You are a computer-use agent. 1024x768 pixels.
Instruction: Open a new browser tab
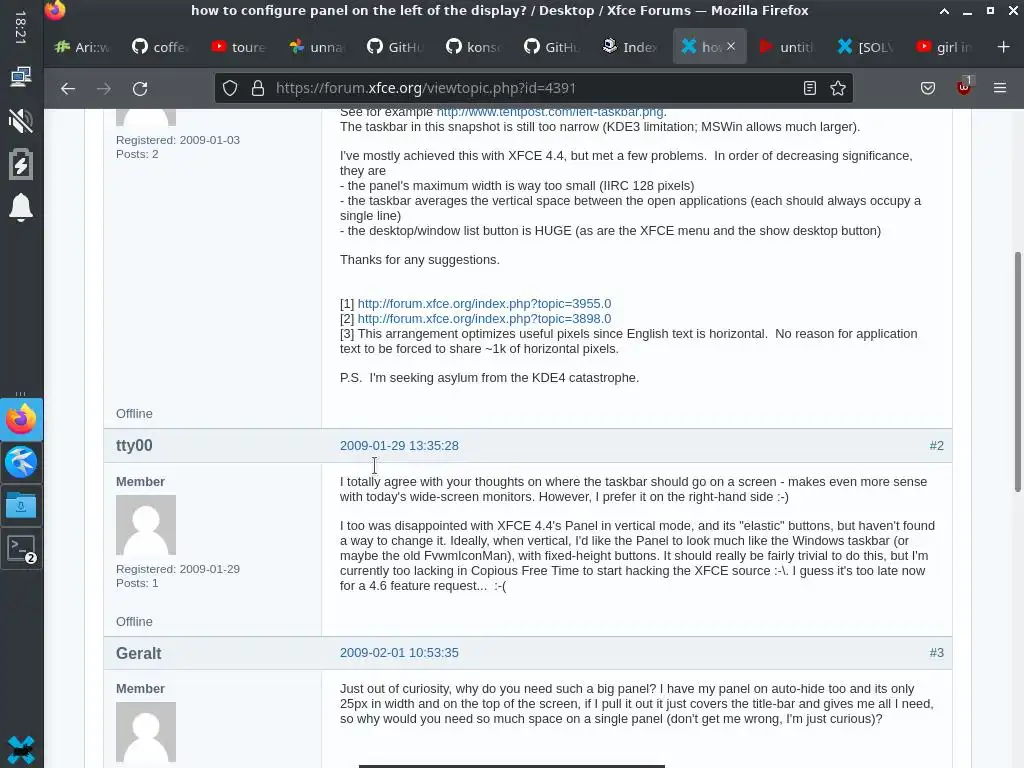coord(1004,46)
